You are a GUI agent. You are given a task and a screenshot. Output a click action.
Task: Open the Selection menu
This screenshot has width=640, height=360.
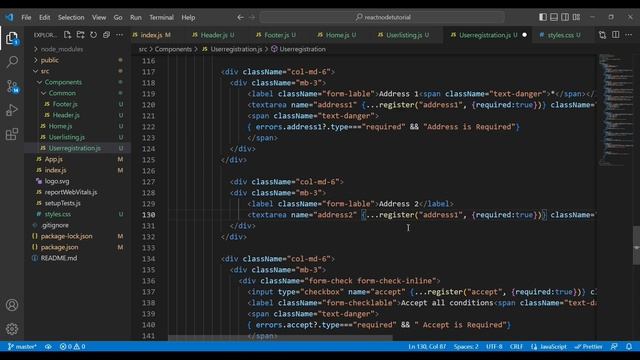point(71,17)
